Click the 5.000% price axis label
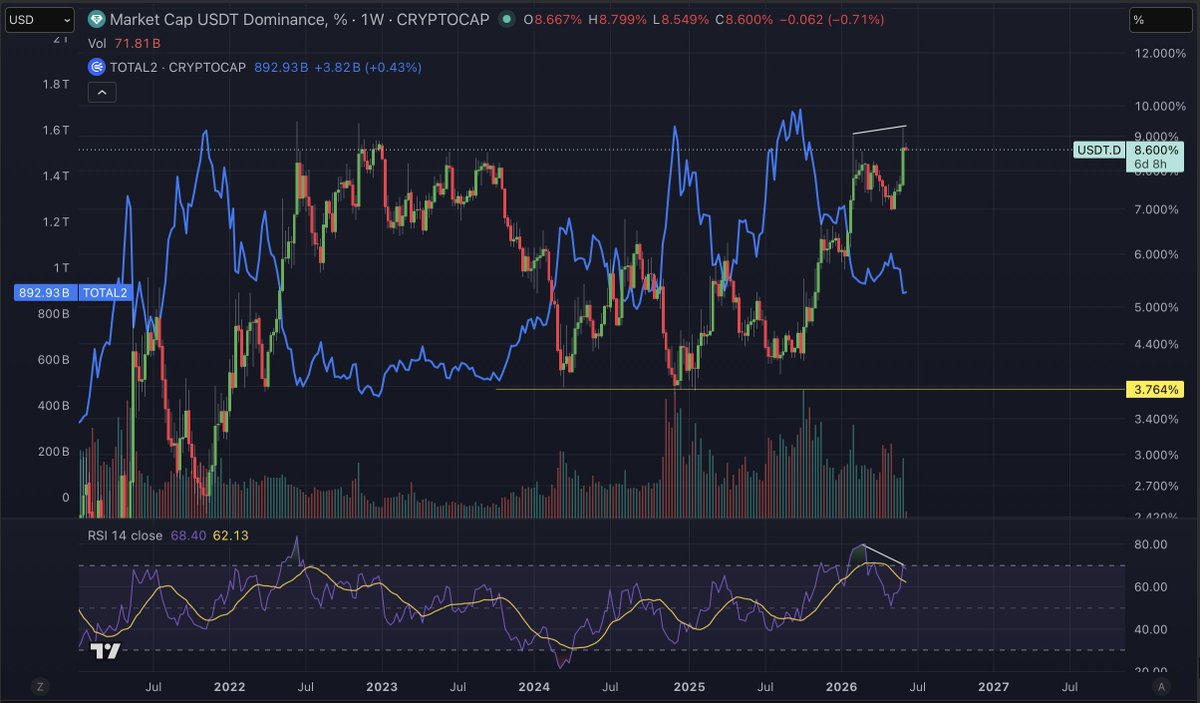The width and height of the screenshot is (1200, 703). pos(1156,307)
